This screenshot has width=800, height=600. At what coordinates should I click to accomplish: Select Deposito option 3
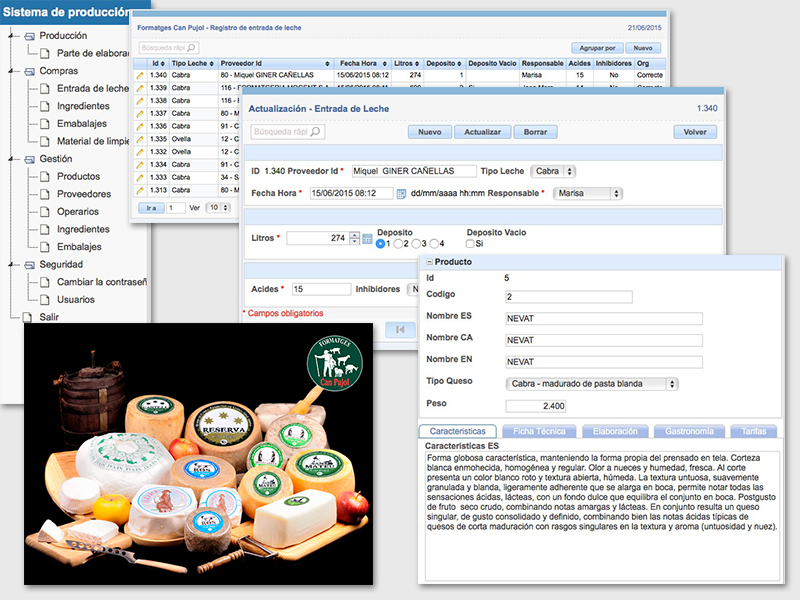pyautogui.click(x=416, y=244)
